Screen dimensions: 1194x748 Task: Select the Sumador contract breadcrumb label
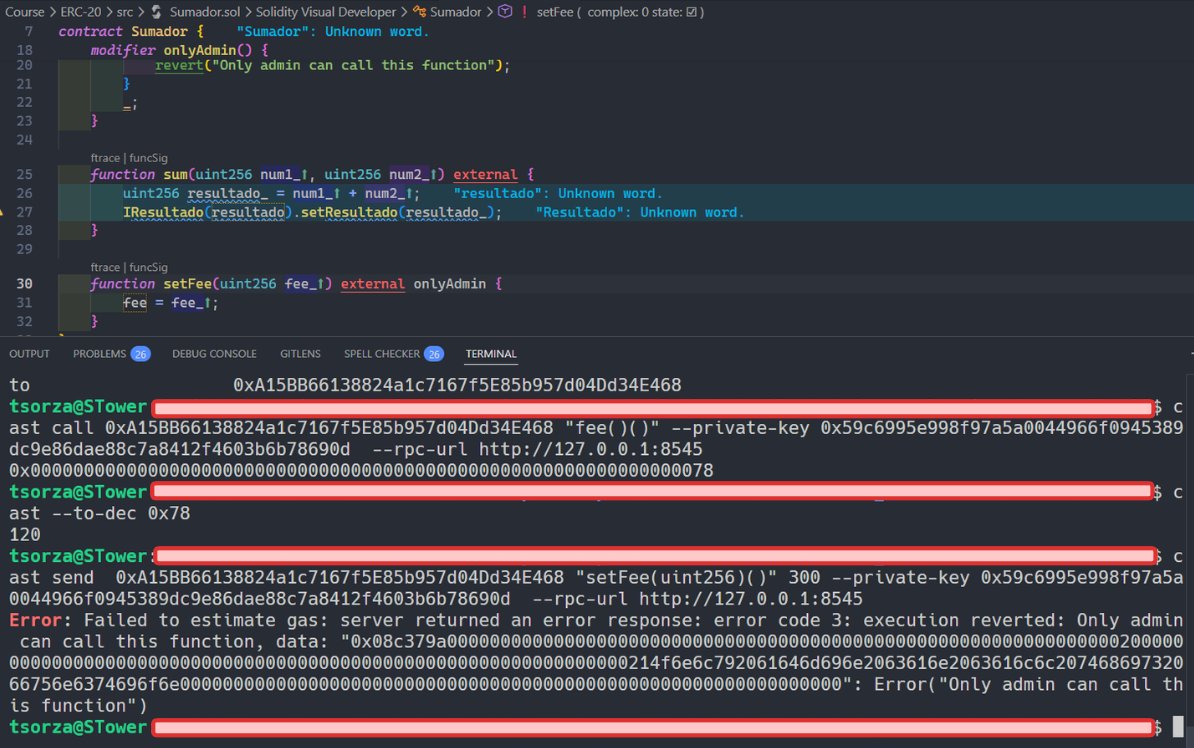pos(455,11)
